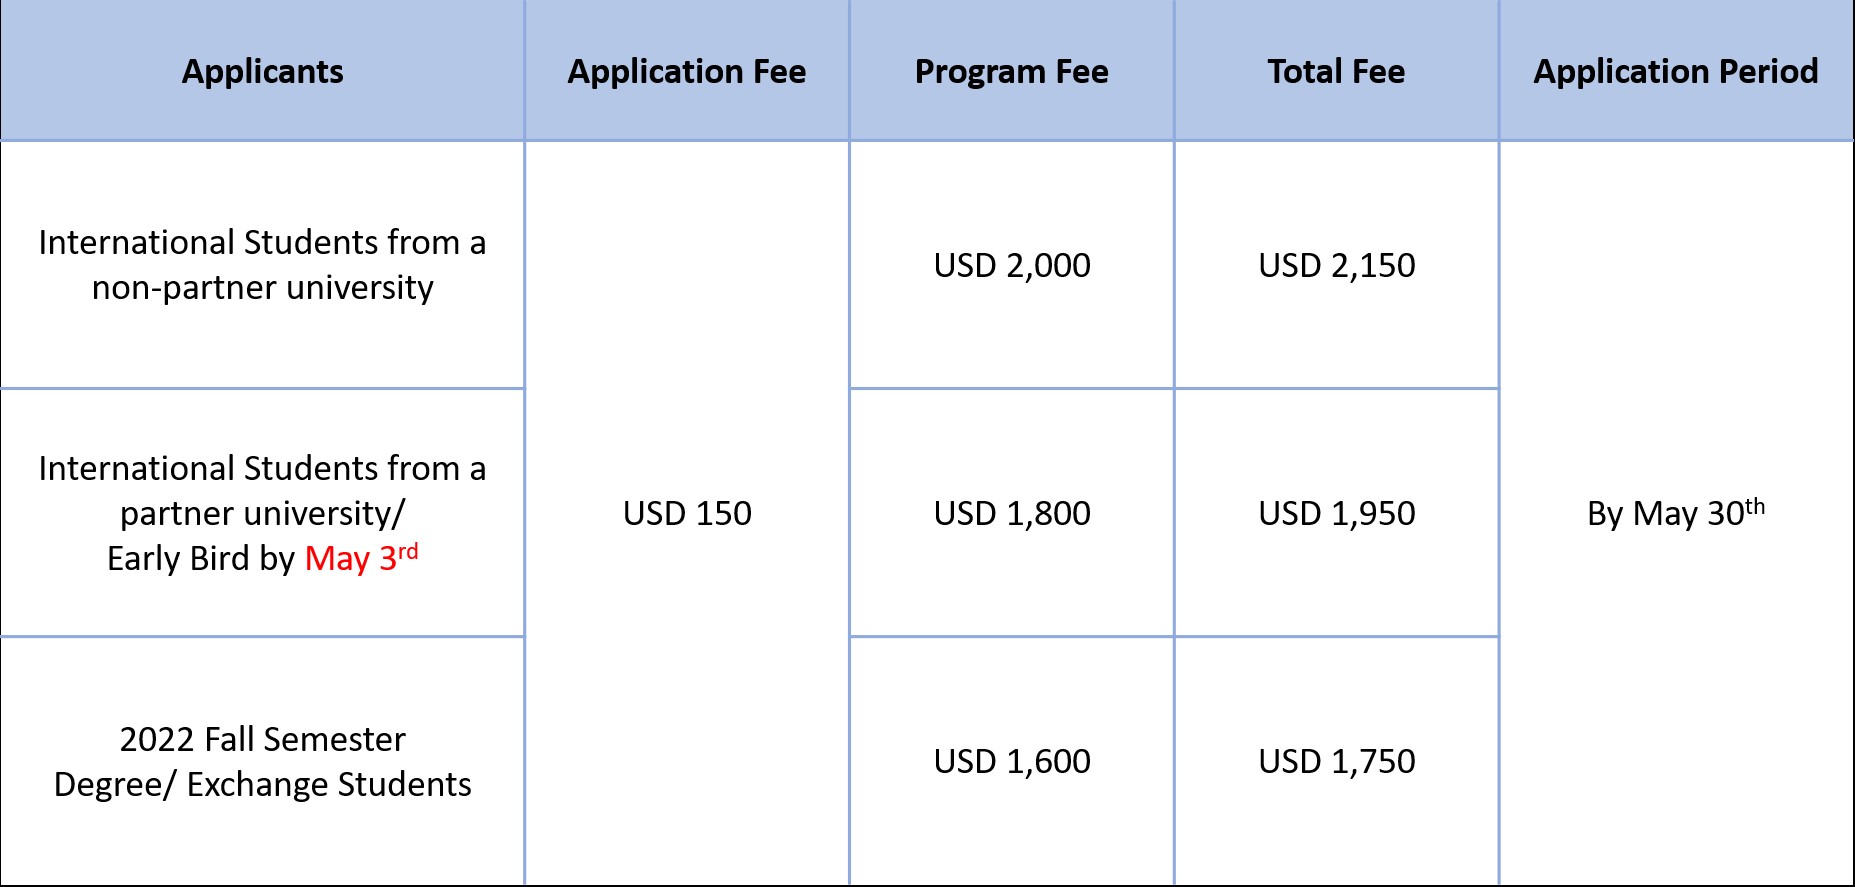The image size is (1855, 887).
Task: Select the 2022 Fall Semester Degree/Exchange cell
Action: coord(262,761)
